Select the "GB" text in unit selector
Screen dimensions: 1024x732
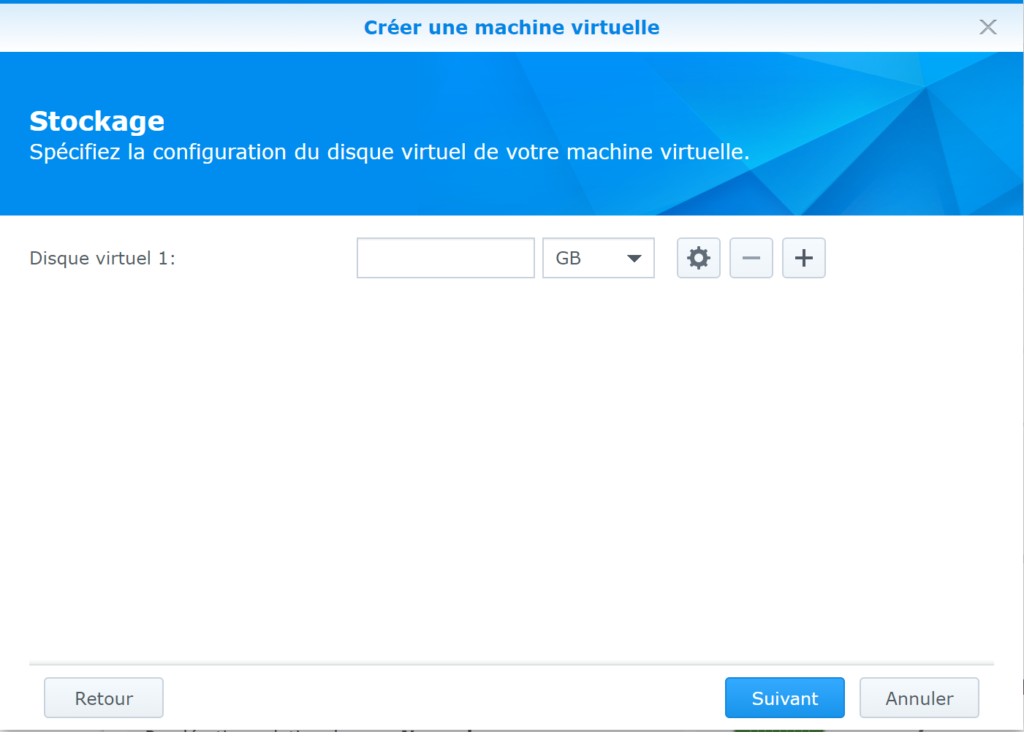pos(568,258)
